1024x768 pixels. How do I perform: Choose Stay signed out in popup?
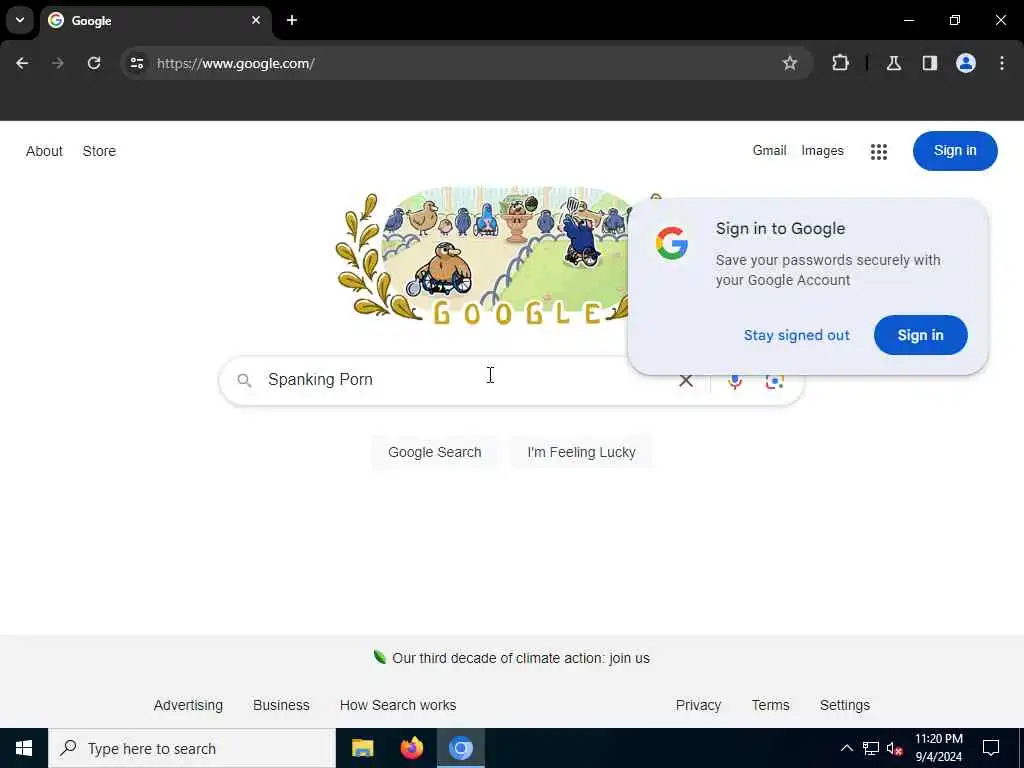tap(797, 335)
